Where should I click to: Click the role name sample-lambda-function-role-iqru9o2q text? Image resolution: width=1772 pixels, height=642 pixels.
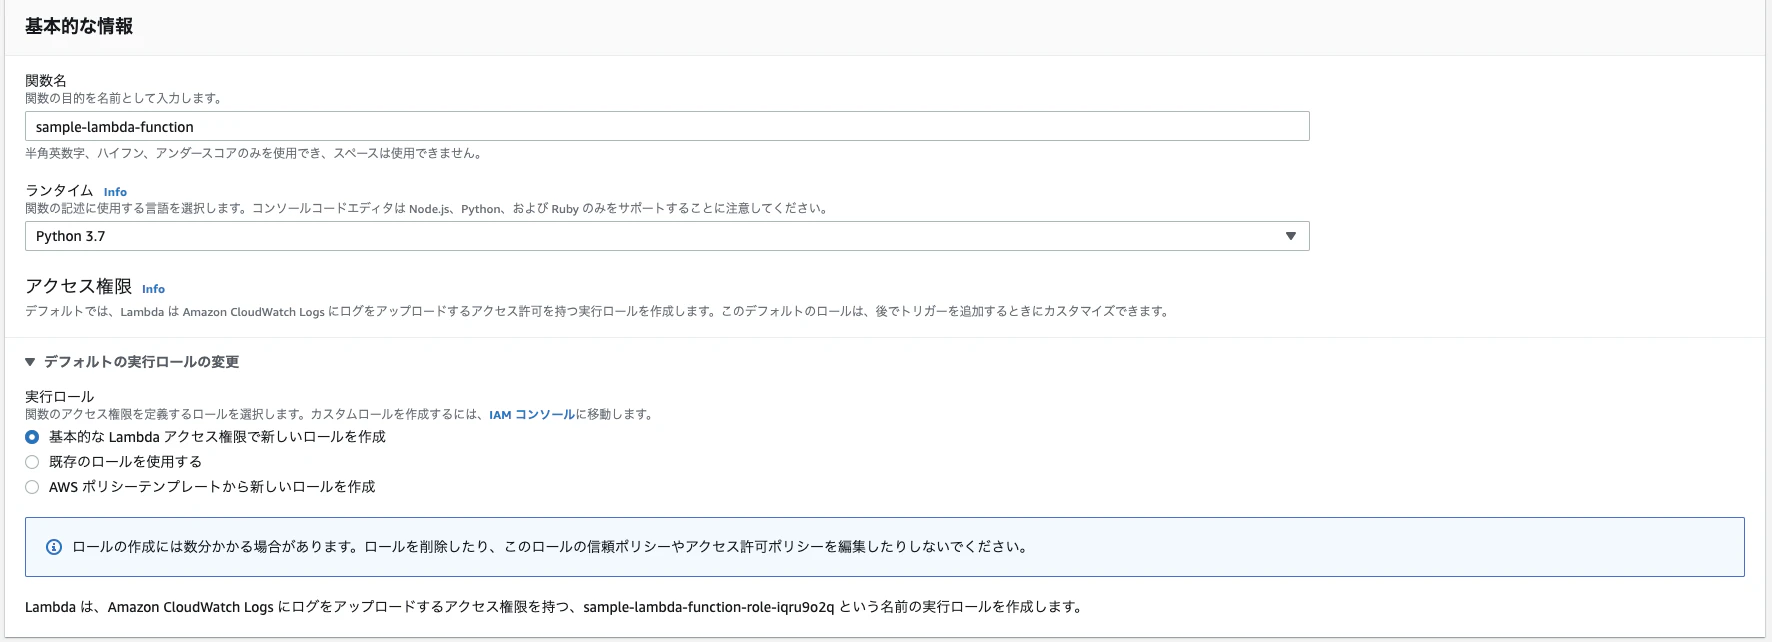[x=708, y=607]
